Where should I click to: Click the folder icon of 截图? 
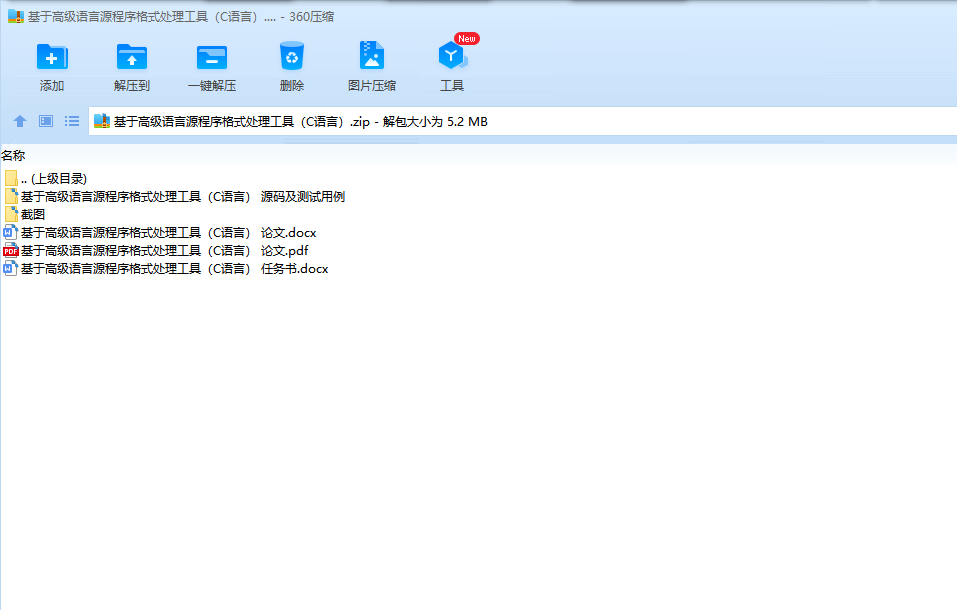click(x=11, y=214)
